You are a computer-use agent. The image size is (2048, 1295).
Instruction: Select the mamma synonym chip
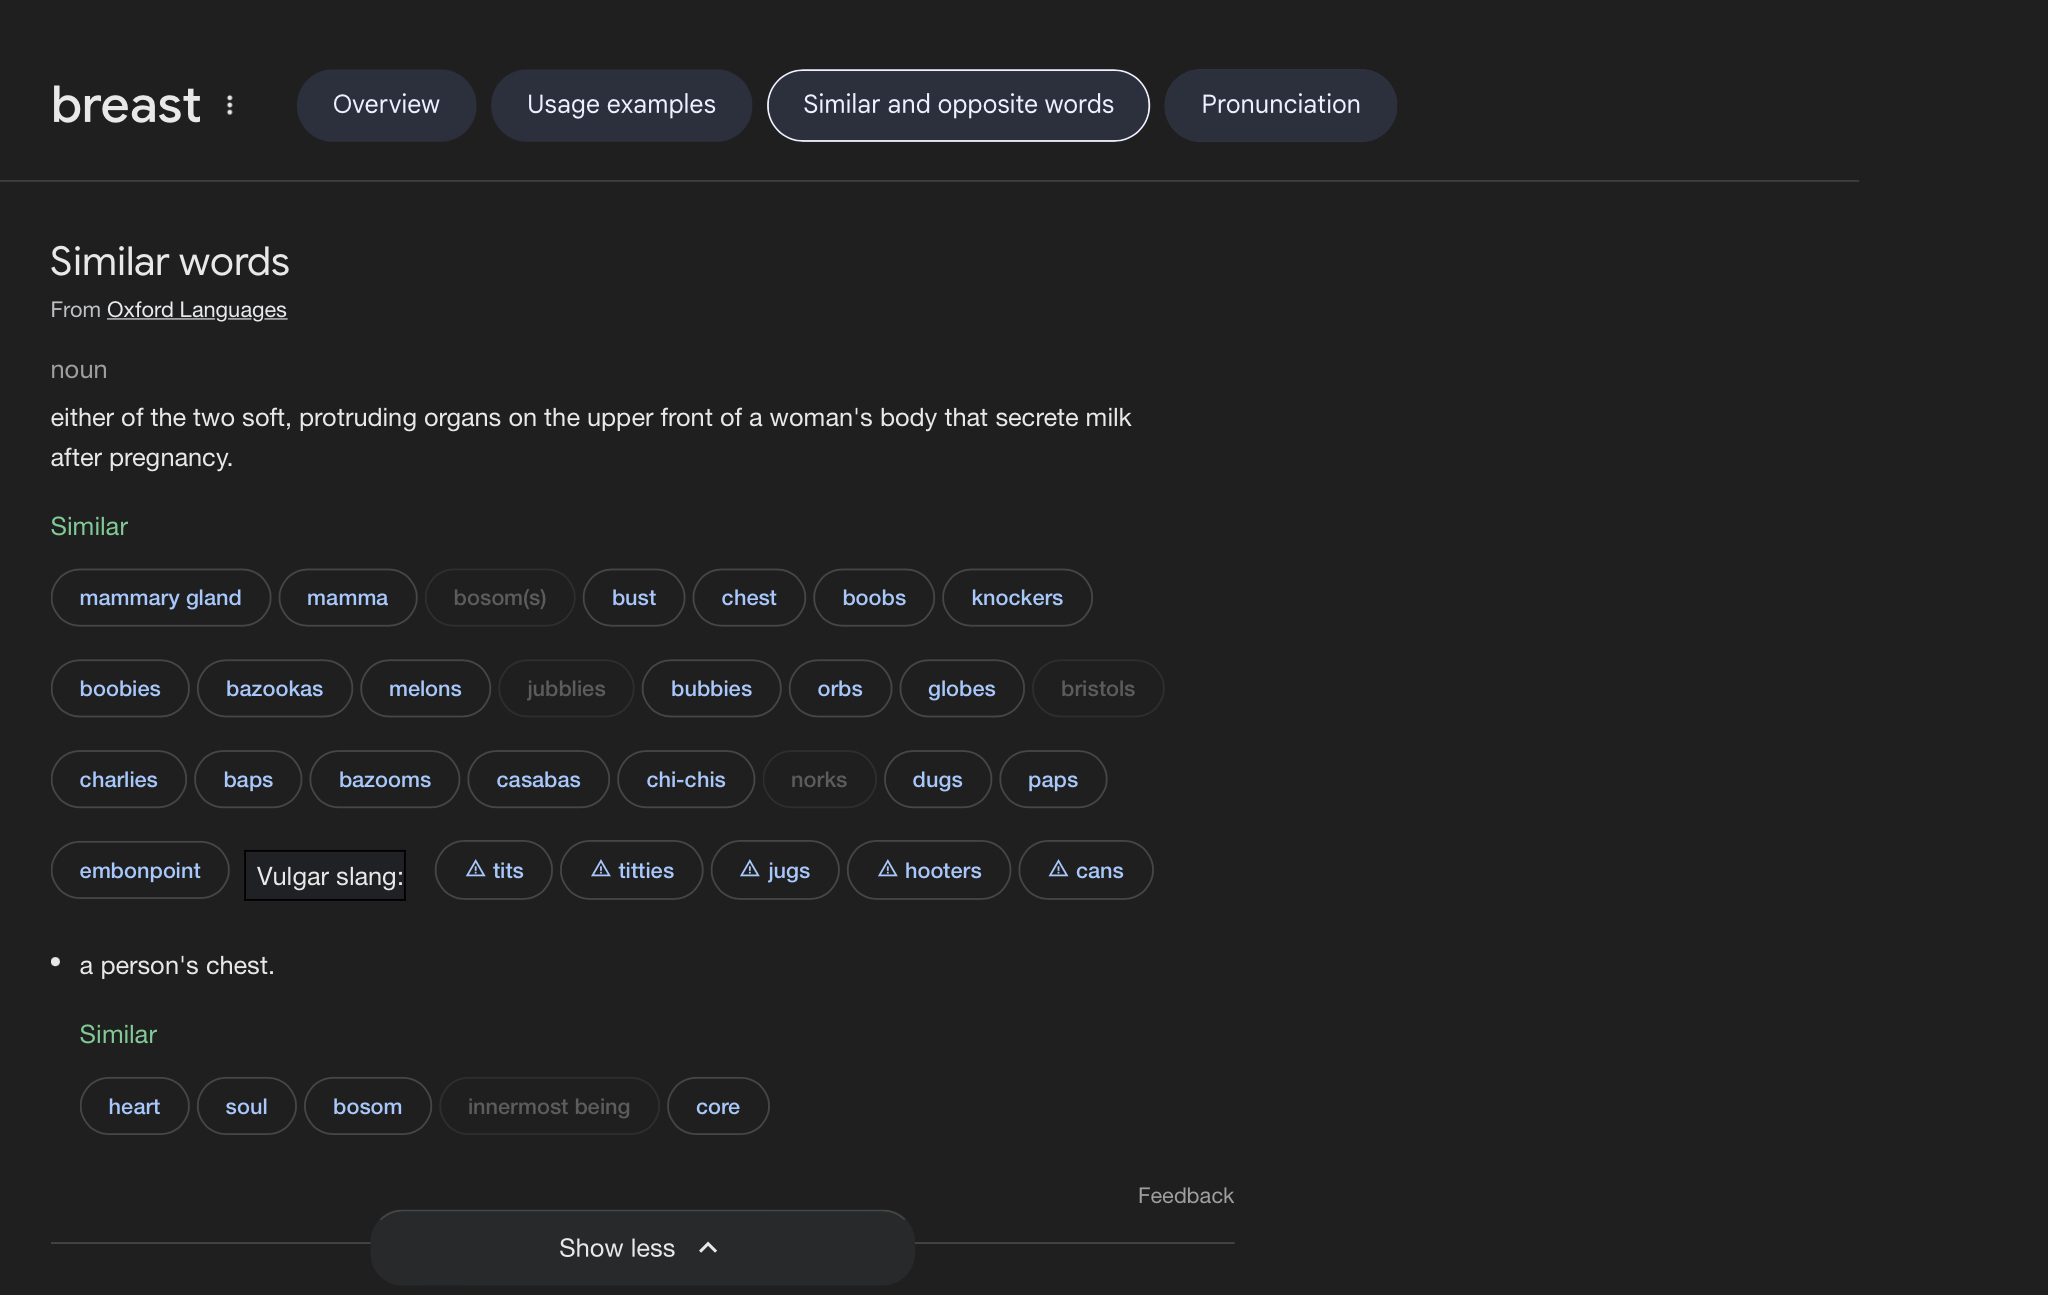click(347, 598)
